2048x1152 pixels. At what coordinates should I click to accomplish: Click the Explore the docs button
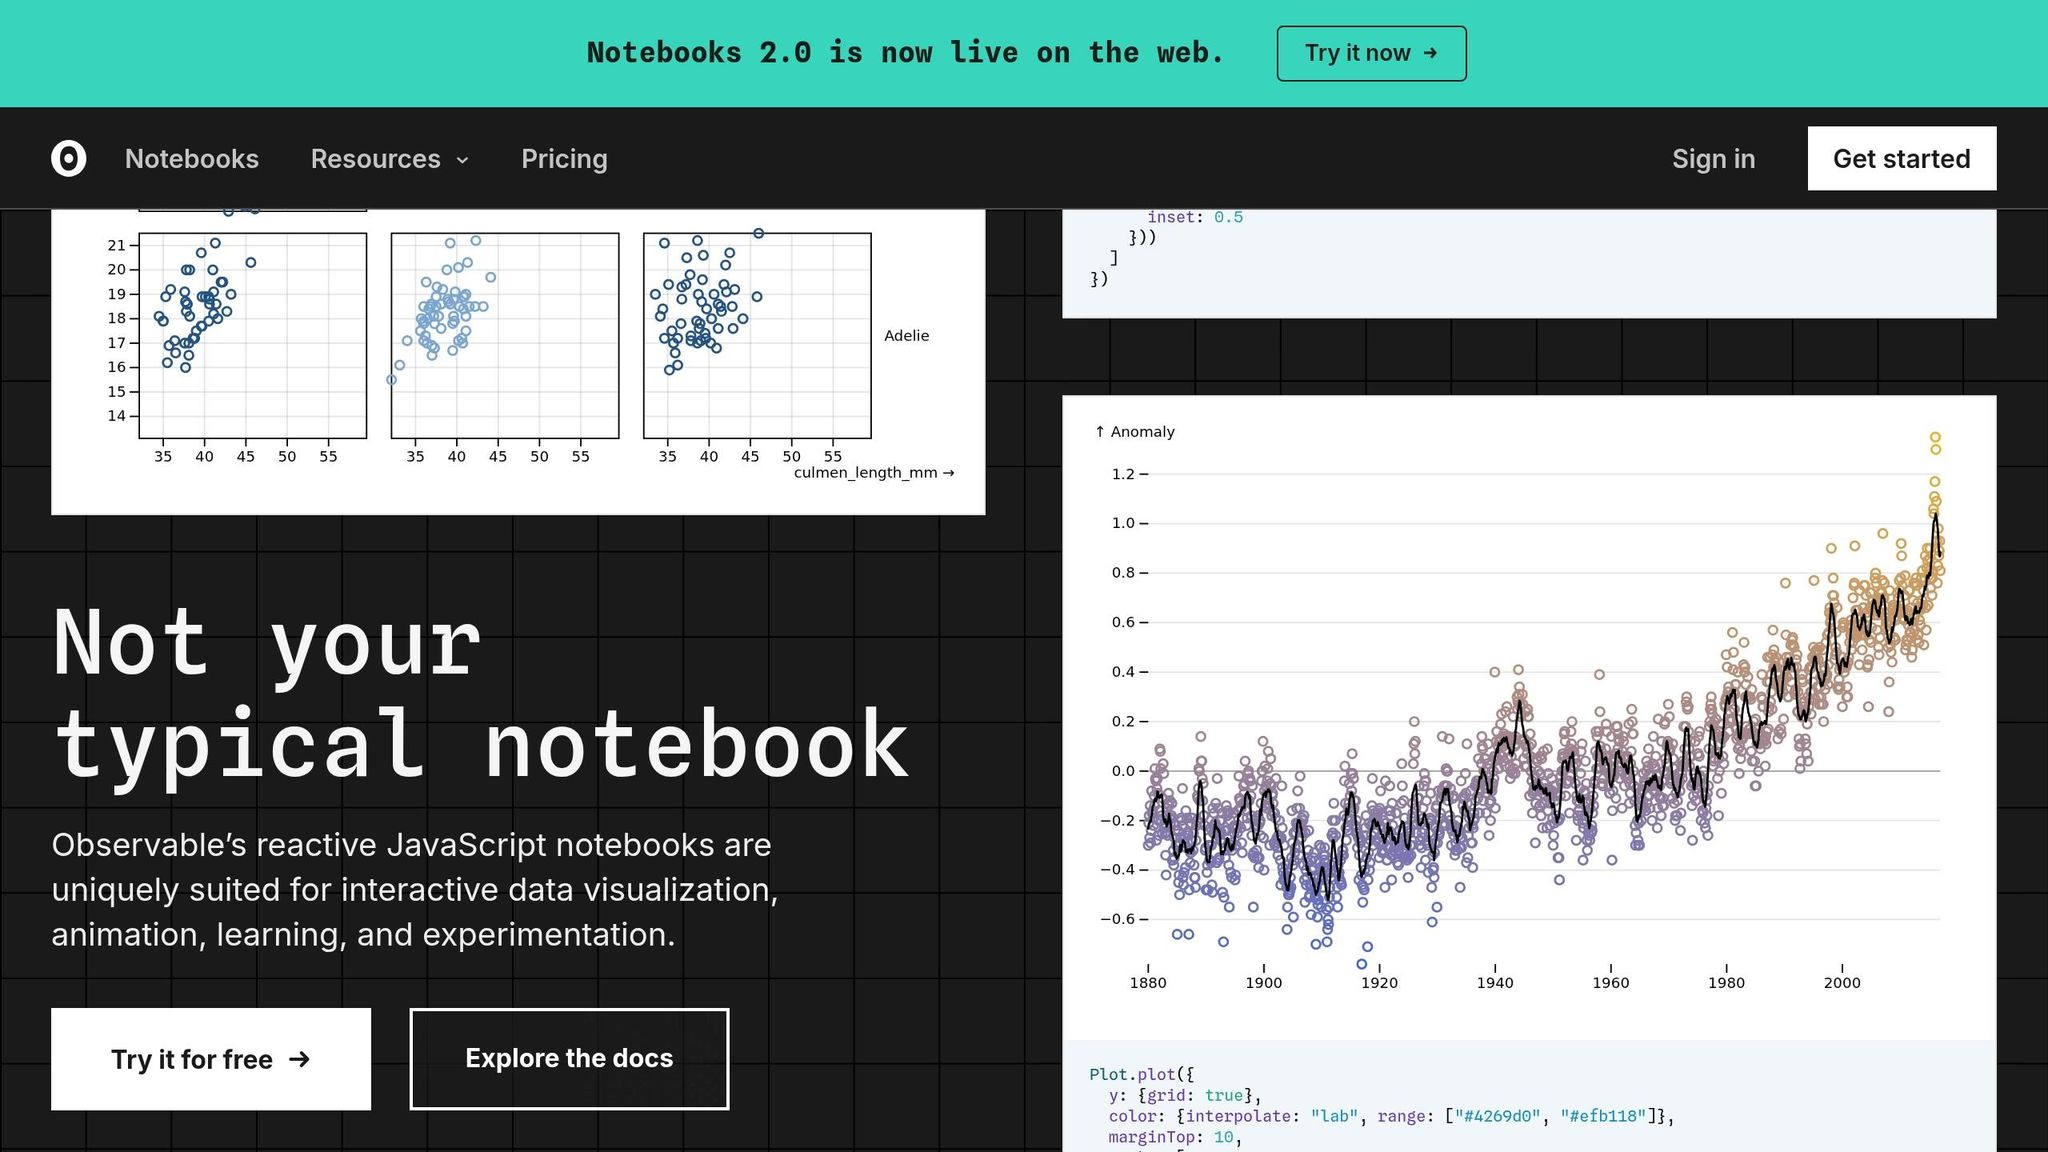(569, 1059)
